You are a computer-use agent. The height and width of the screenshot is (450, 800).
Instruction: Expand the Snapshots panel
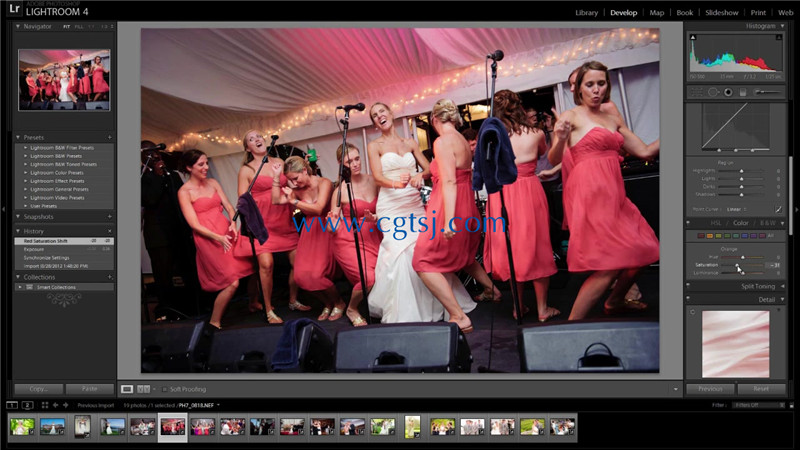[x=18, y=217]
